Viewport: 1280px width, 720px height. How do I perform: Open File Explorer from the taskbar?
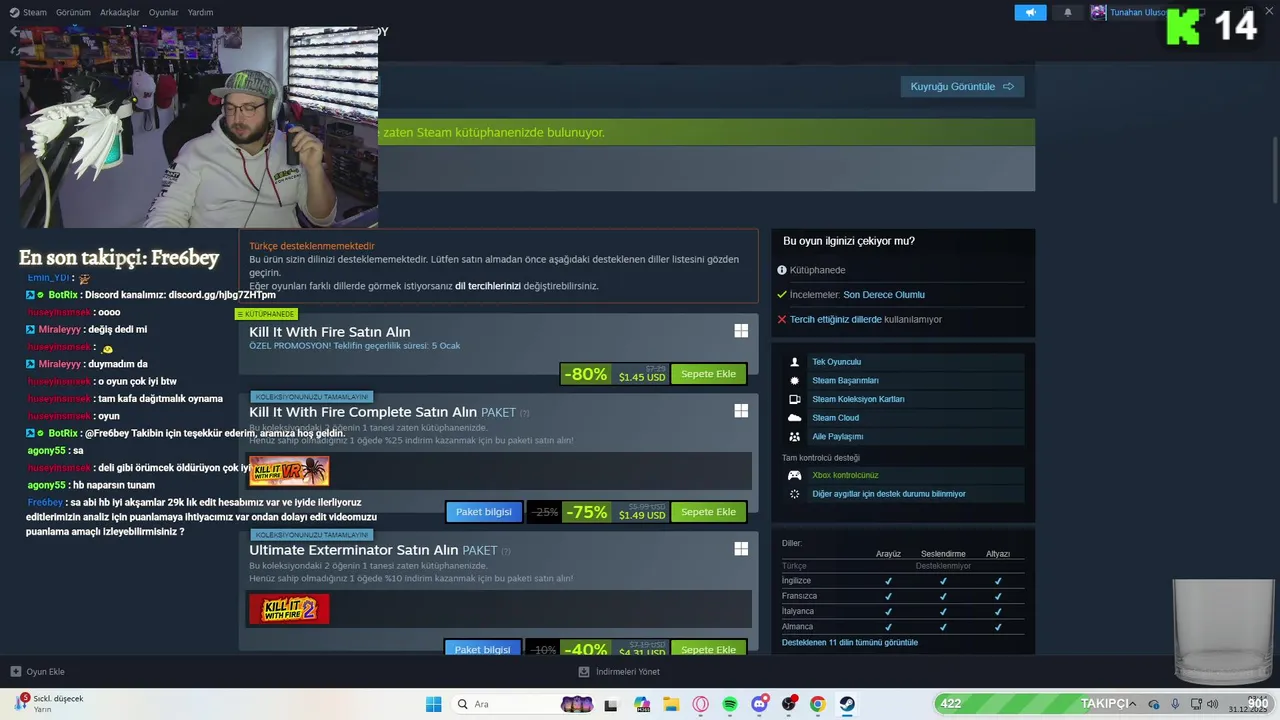coord(671,704)
